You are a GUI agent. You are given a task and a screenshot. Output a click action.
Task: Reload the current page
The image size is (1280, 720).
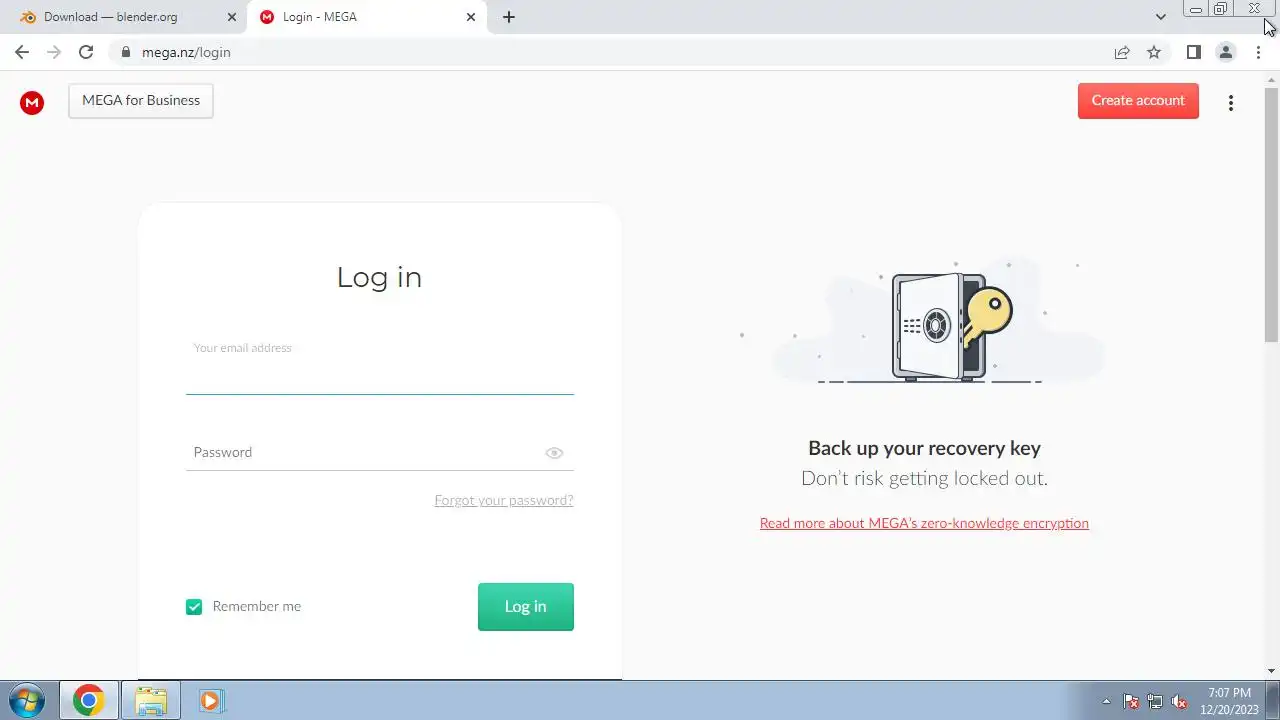pos(86,52)
